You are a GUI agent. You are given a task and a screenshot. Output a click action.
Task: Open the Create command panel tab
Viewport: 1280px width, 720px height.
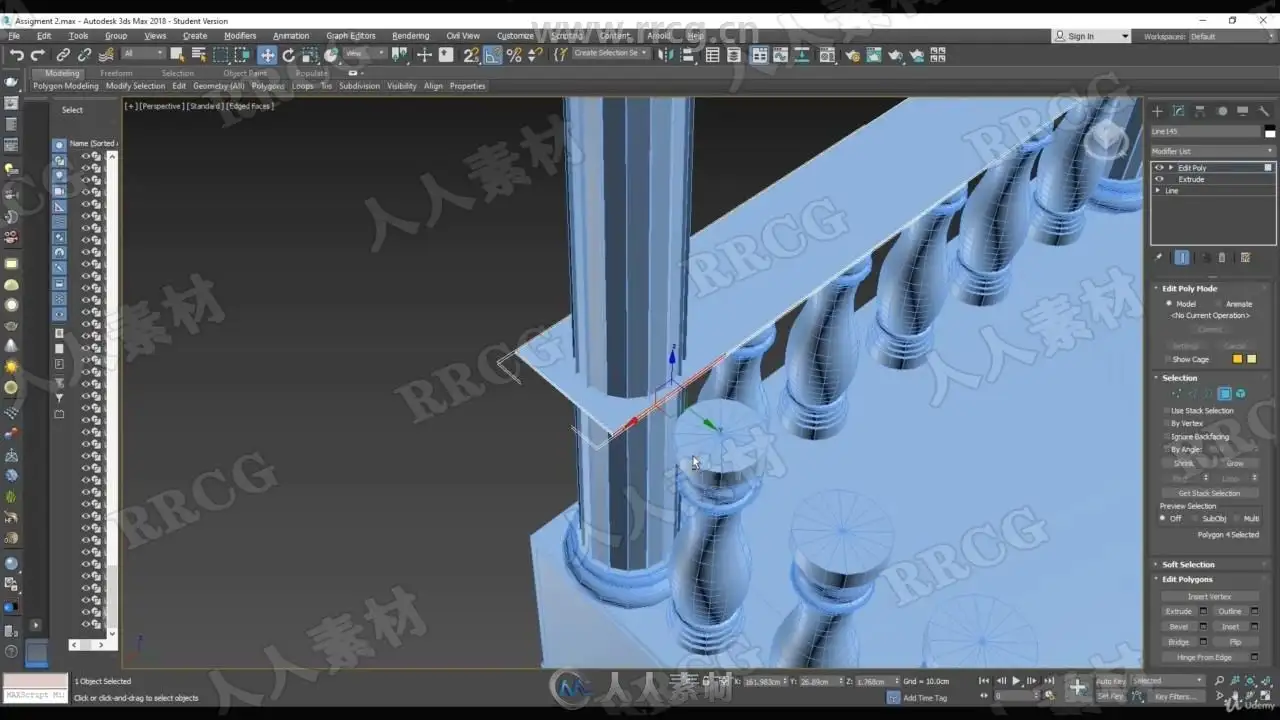(1158, 111)
